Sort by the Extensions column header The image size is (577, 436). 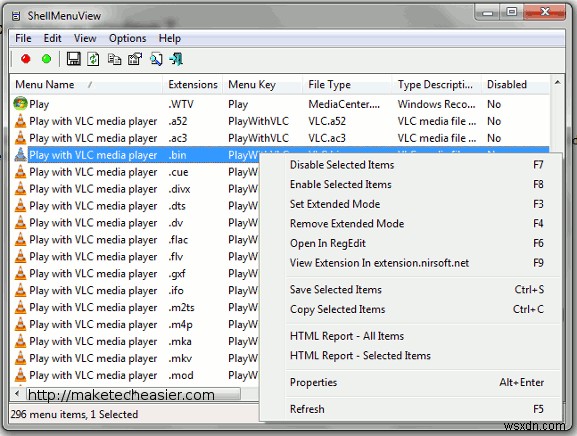tap(192, 85)
